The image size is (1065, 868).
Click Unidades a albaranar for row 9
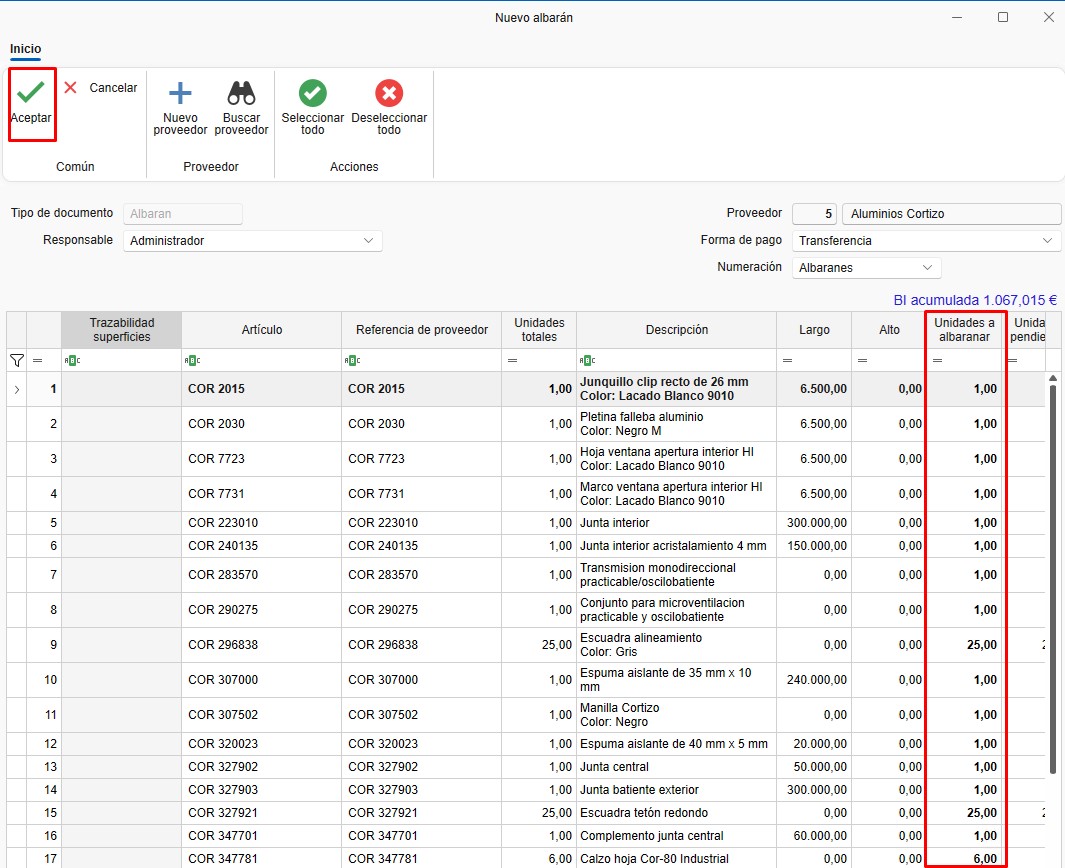pyautogui.click(x=964, y=645)
